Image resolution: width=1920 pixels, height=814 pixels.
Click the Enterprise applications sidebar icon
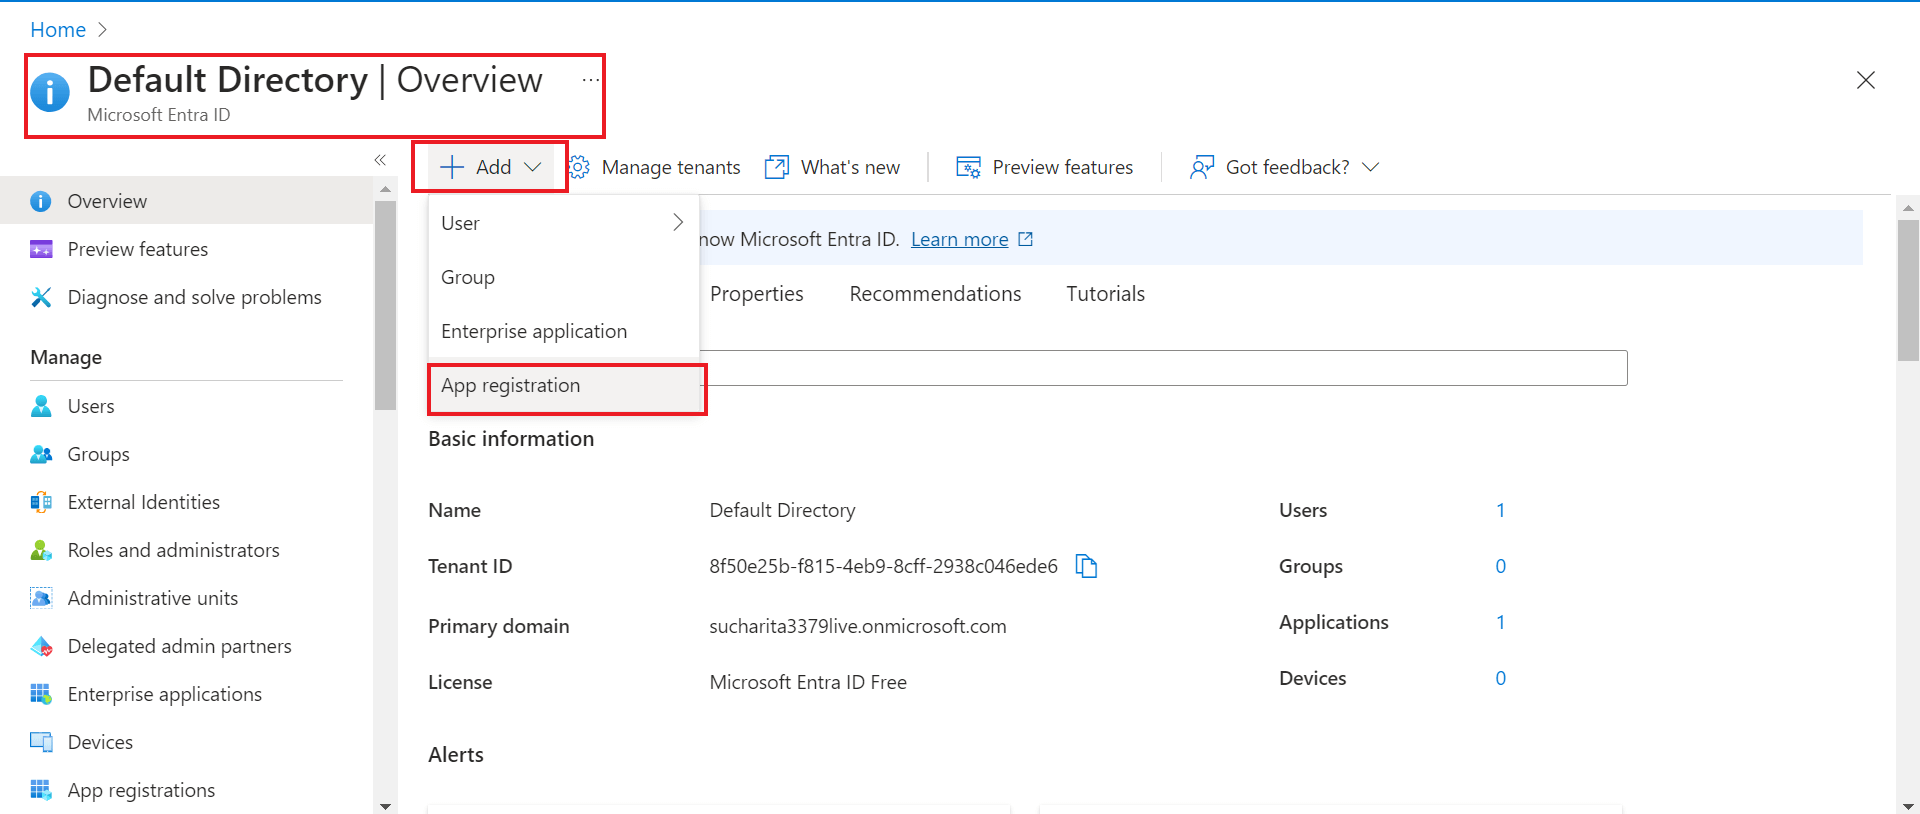tap(41, 694)
